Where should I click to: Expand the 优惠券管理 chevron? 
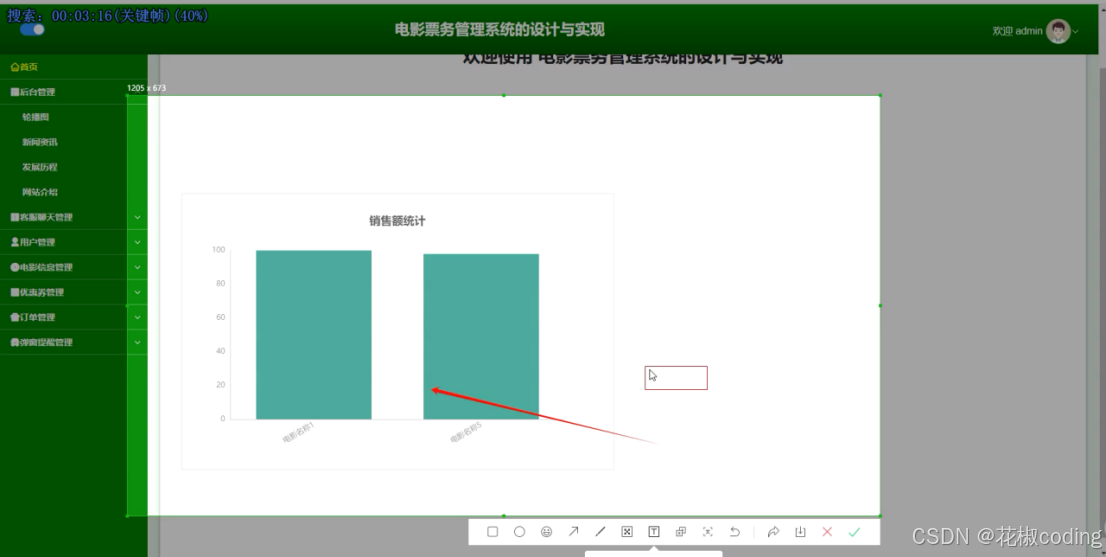point(138,292)
